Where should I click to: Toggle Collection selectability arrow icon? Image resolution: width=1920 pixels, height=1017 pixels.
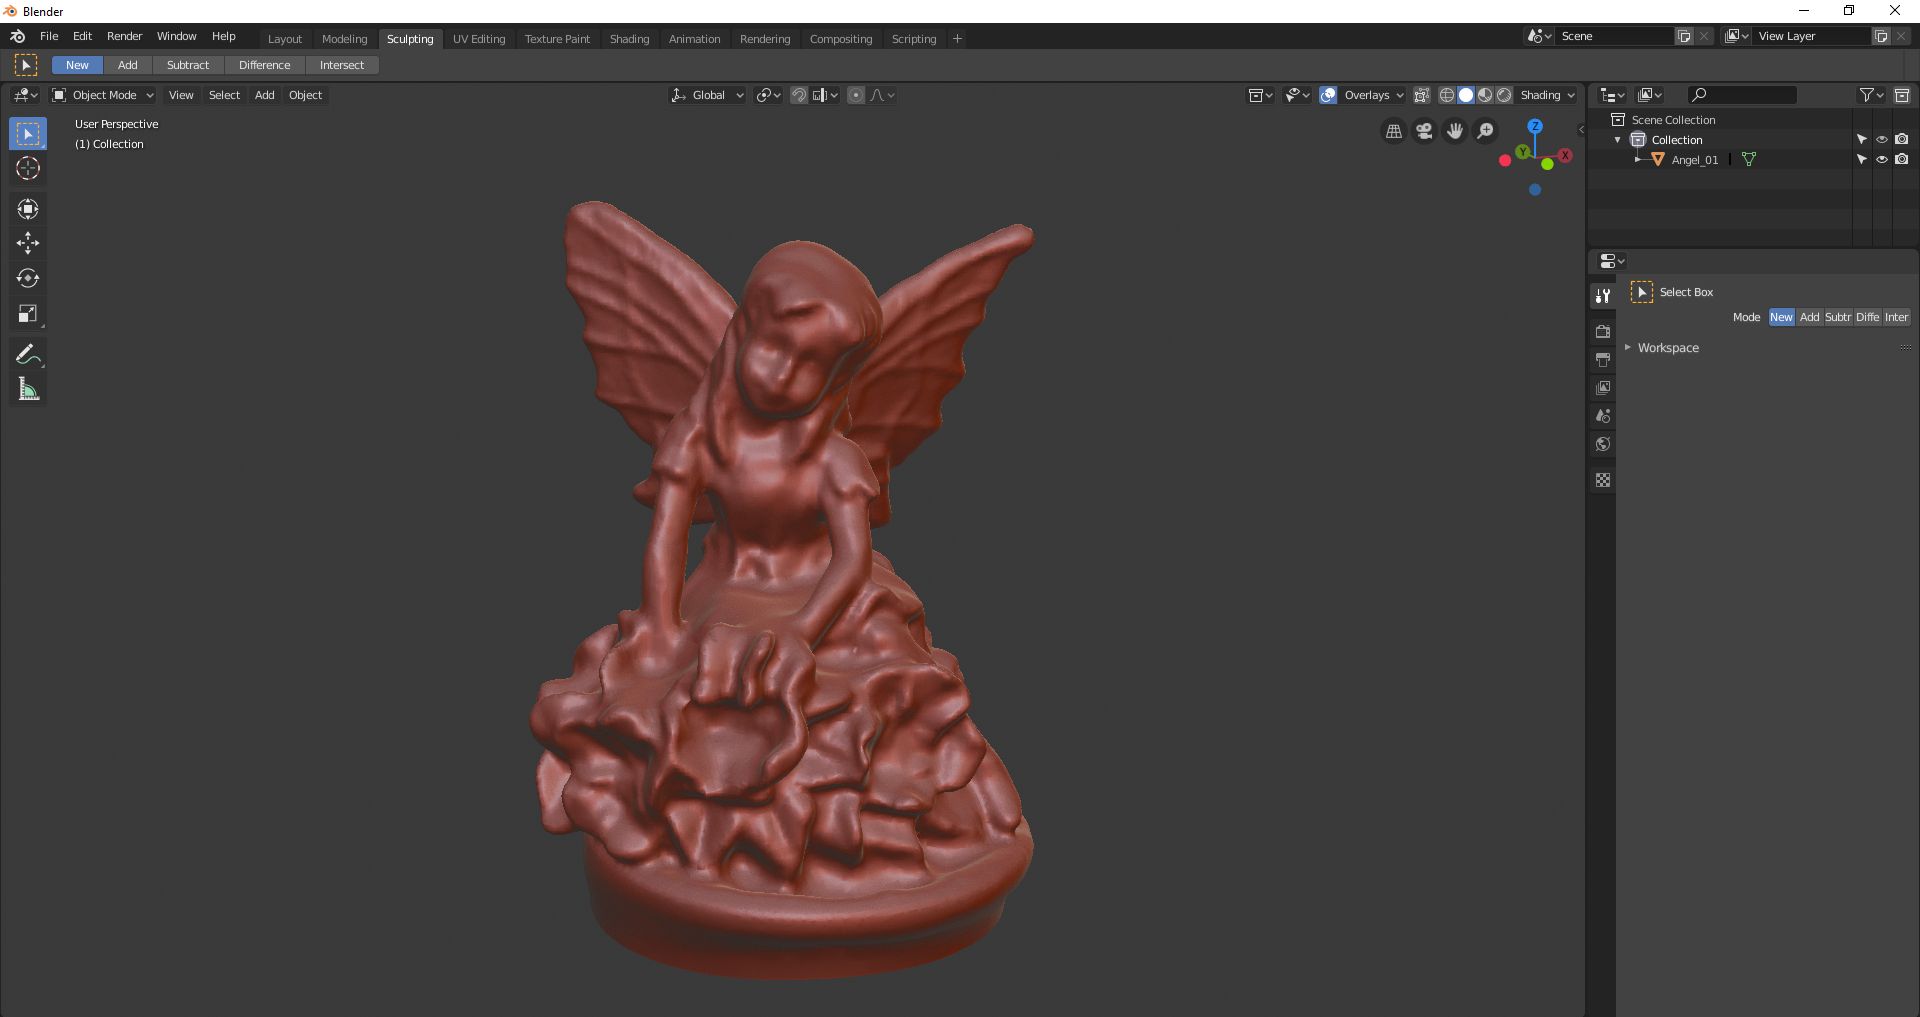[1861, 139]
